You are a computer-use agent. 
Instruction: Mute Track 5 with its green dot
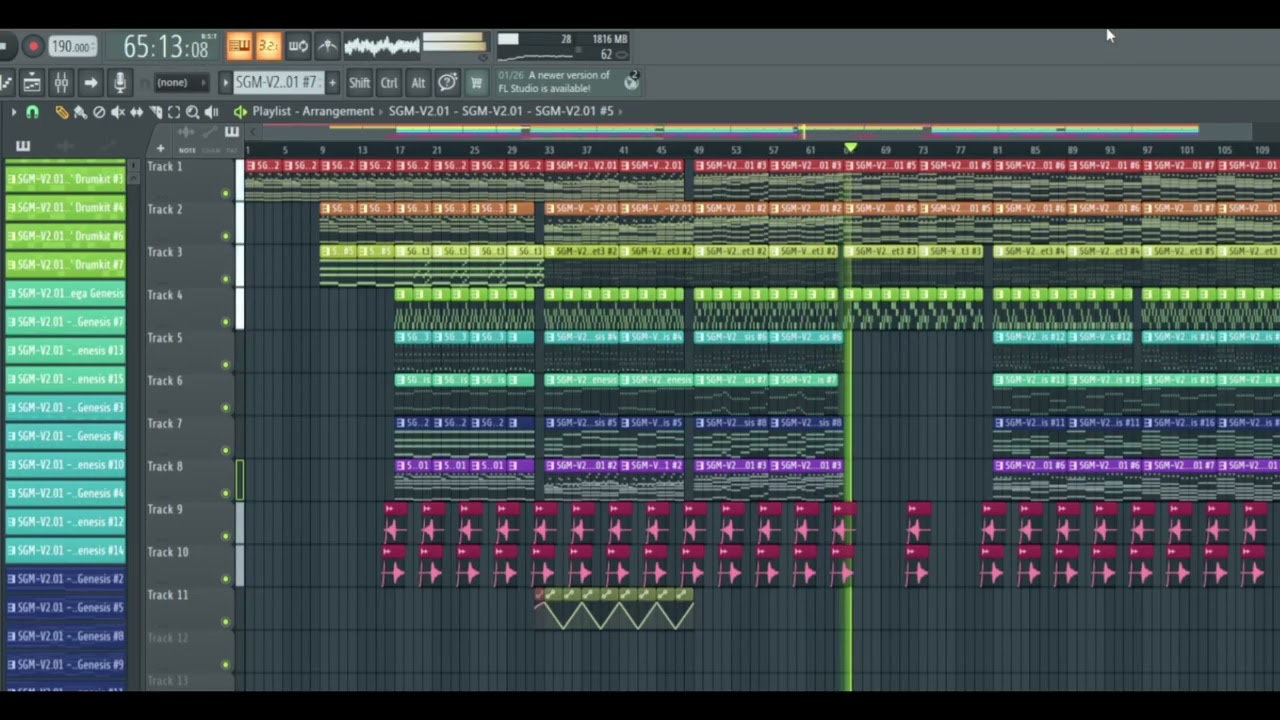[x=225, y=365]
